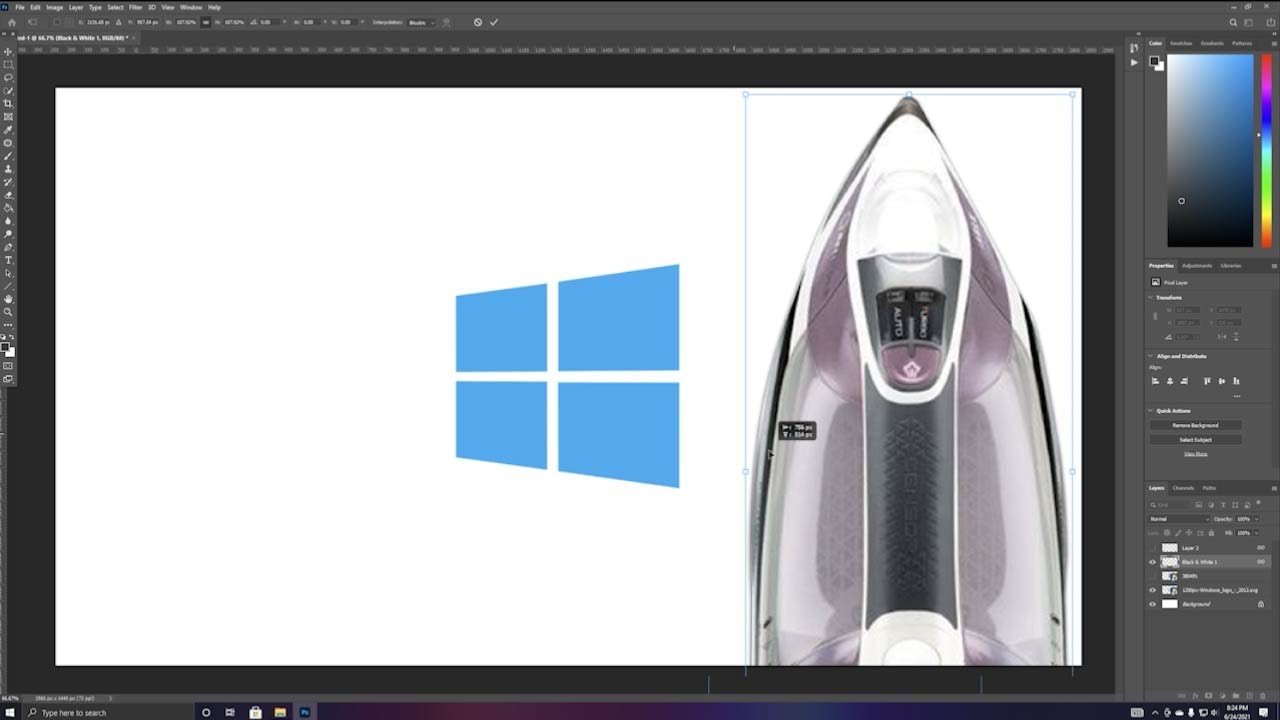Open Task View in the taskbar
Viewport: 1280px width, 720px height.
(x=230, y=712)
